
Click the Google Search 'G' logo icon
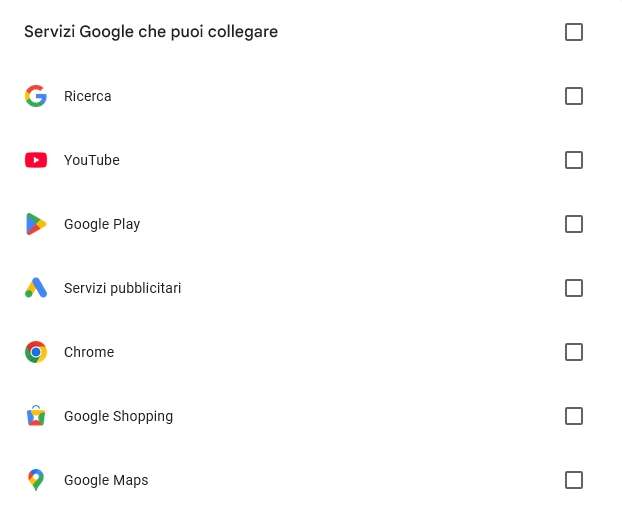(36, 96)
